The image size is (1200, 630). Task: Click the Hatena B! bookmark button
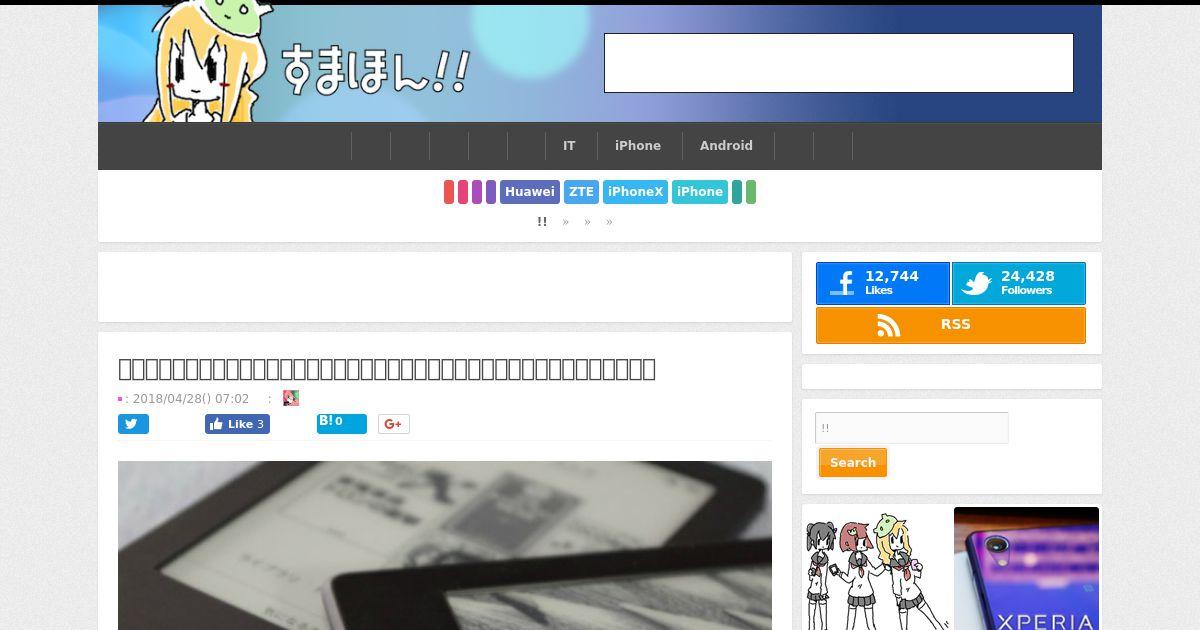(342, 424)
